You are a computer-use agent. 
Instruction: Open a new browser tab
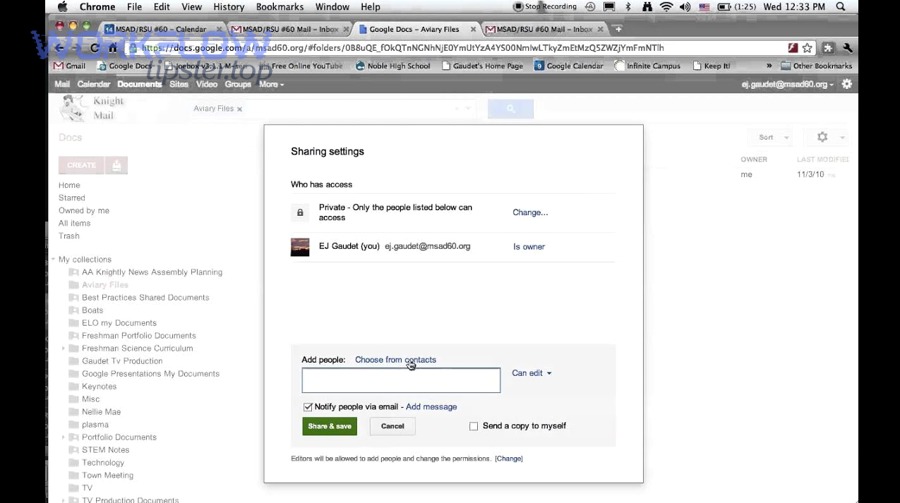tap(618, 29)
